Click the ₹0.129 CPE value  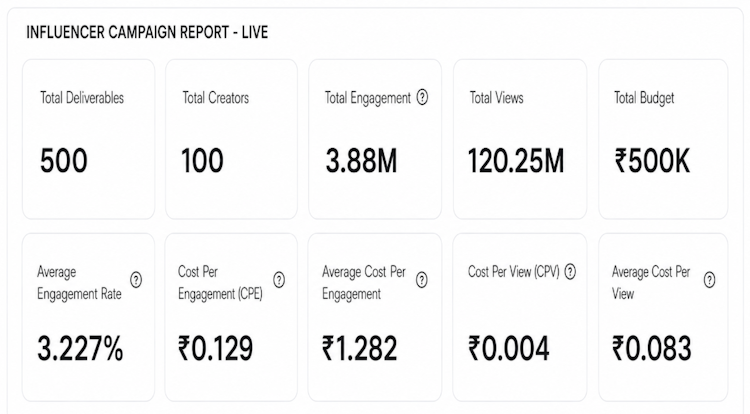click(215, 348)
